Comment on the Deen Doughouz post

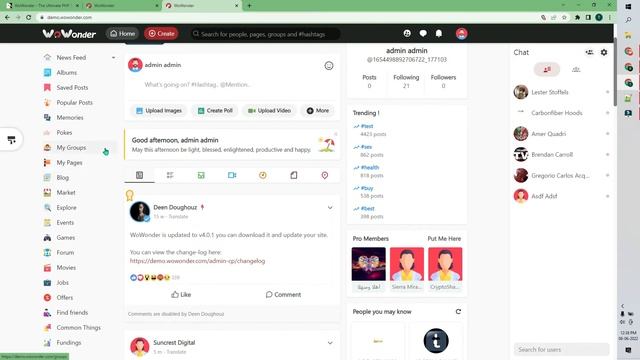pos(283,295)
